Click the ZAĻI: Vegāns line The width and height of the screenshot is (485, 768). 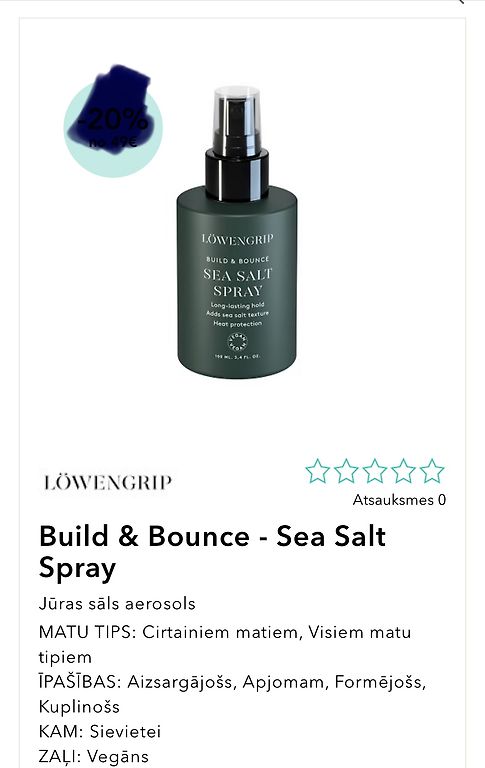[x=94, y=756]
